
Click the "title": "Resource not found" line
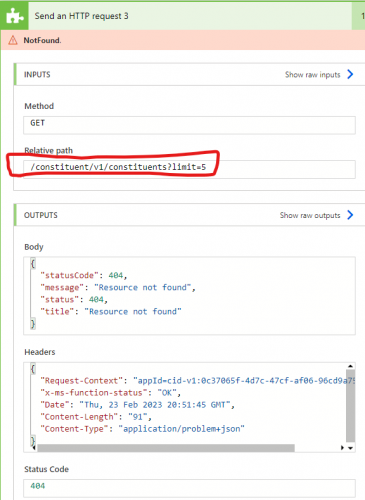tap(111, 311)
